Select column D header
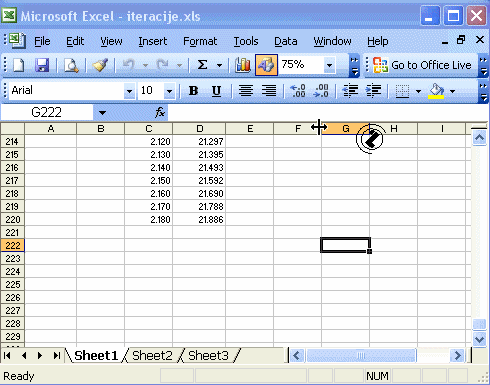Image resolution: width=490 pixels, height=385 pixels. [199, 128]
